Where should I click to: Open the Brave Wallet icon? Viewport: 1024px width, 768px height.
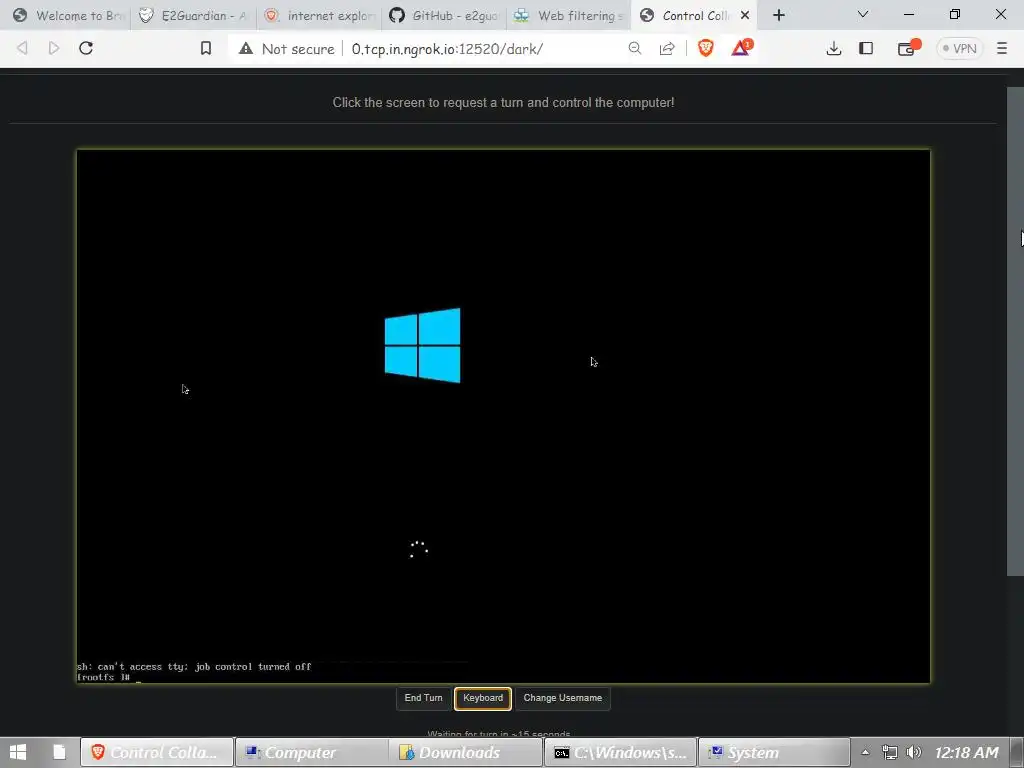click(908, 48)
